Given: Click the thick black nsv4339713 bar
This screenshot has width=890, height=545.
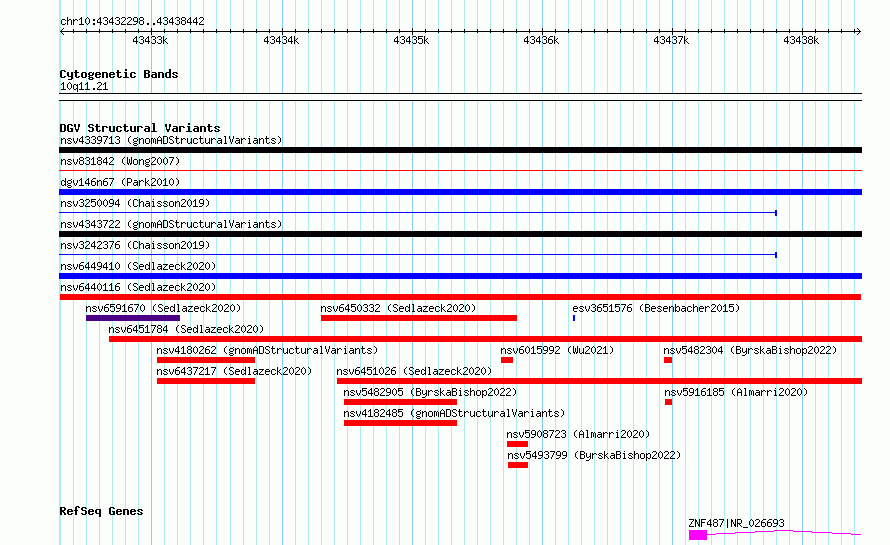Looking at the screenshot, I should point(460,150).
